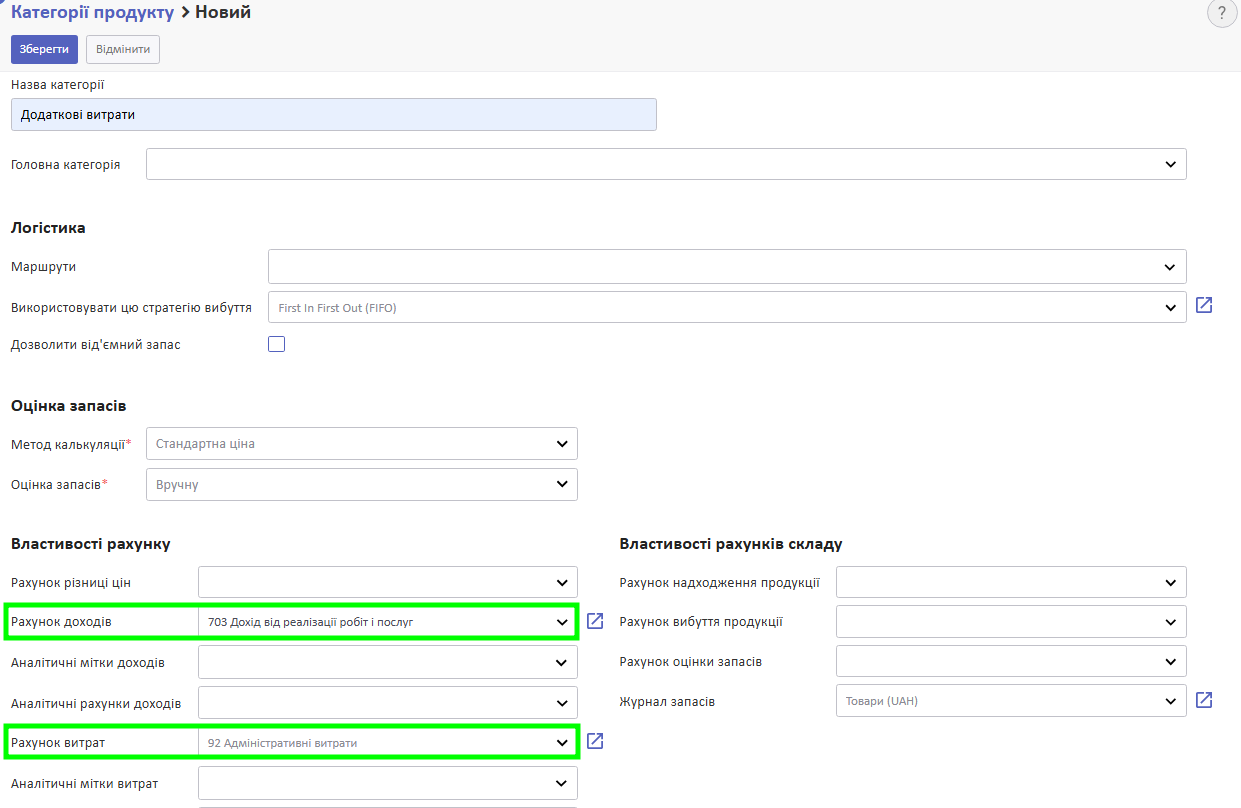Expand the Головна категорія dropdown

point(666,164)
